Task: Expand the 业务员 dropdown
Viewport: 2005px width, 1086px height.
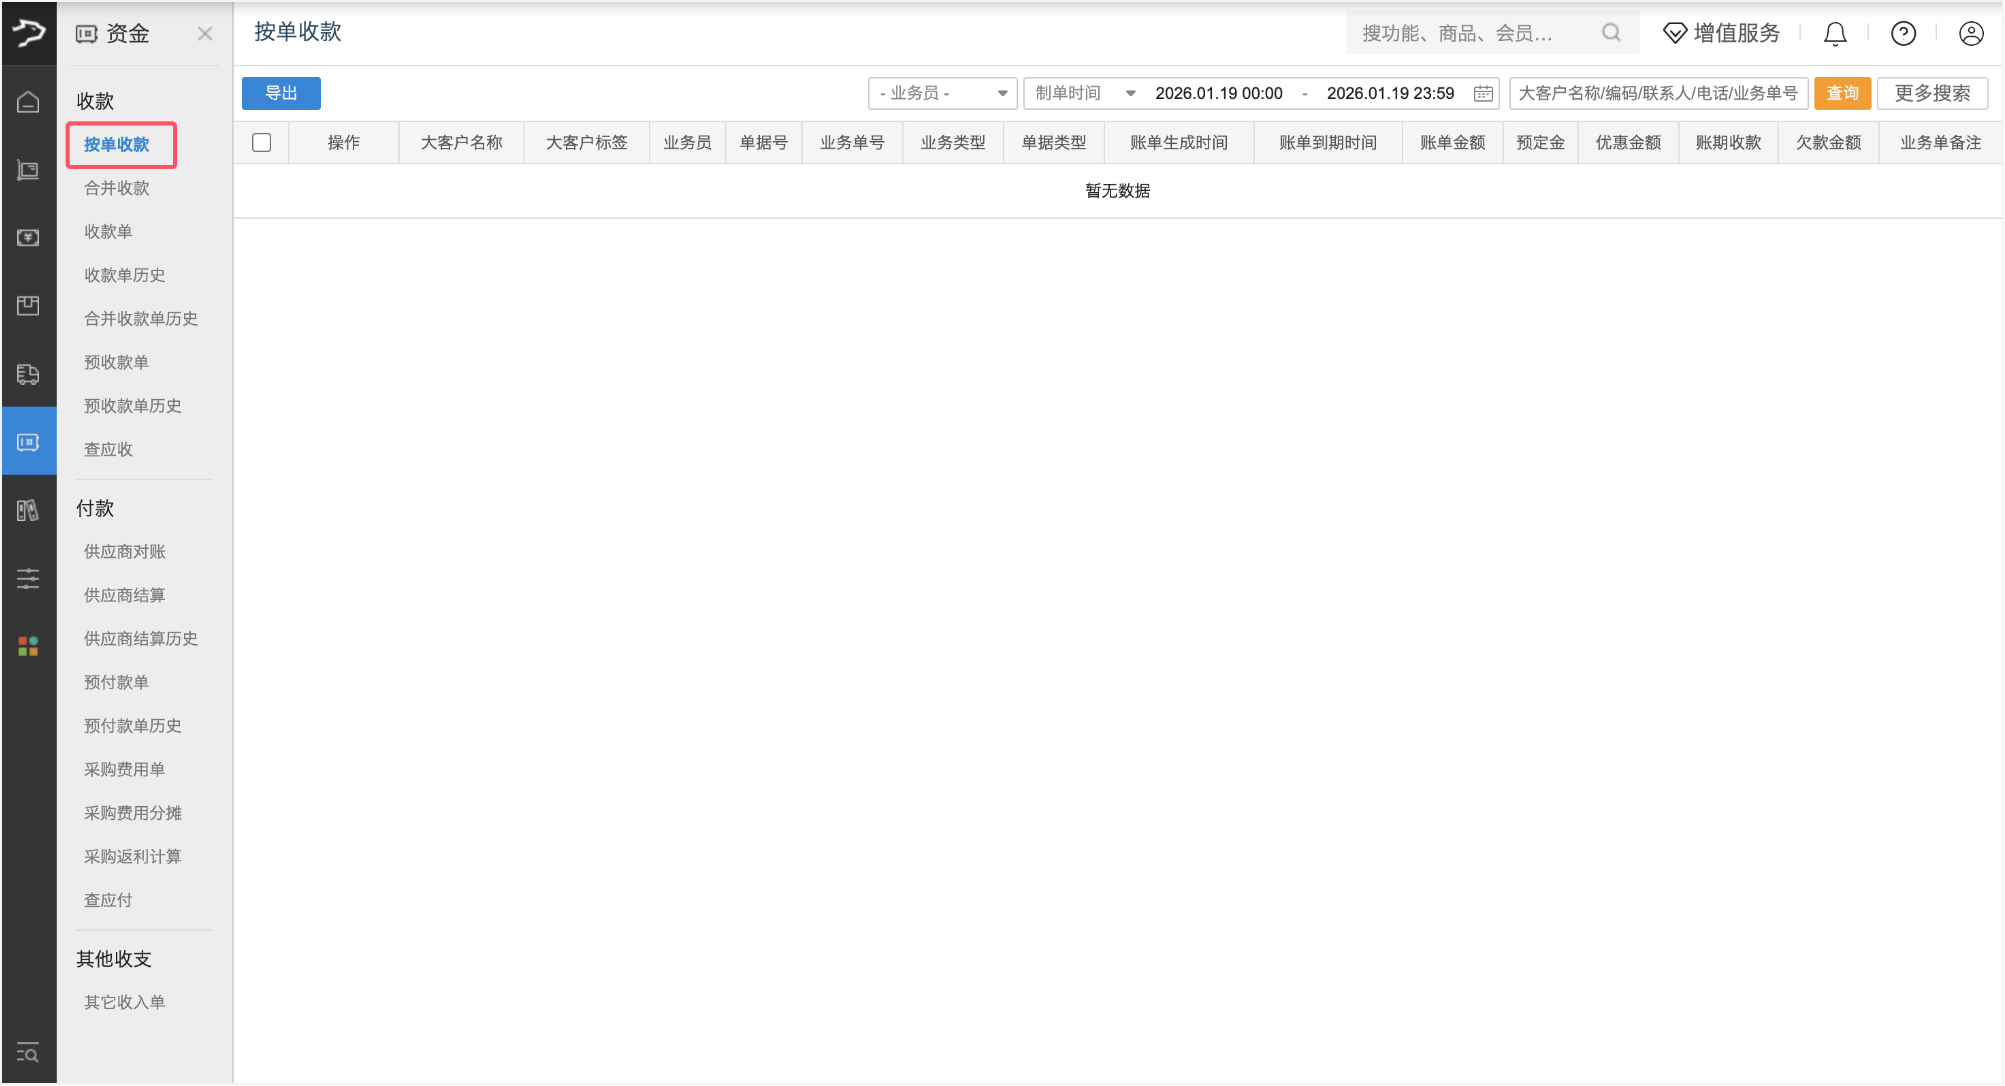Action: point(942,93)
